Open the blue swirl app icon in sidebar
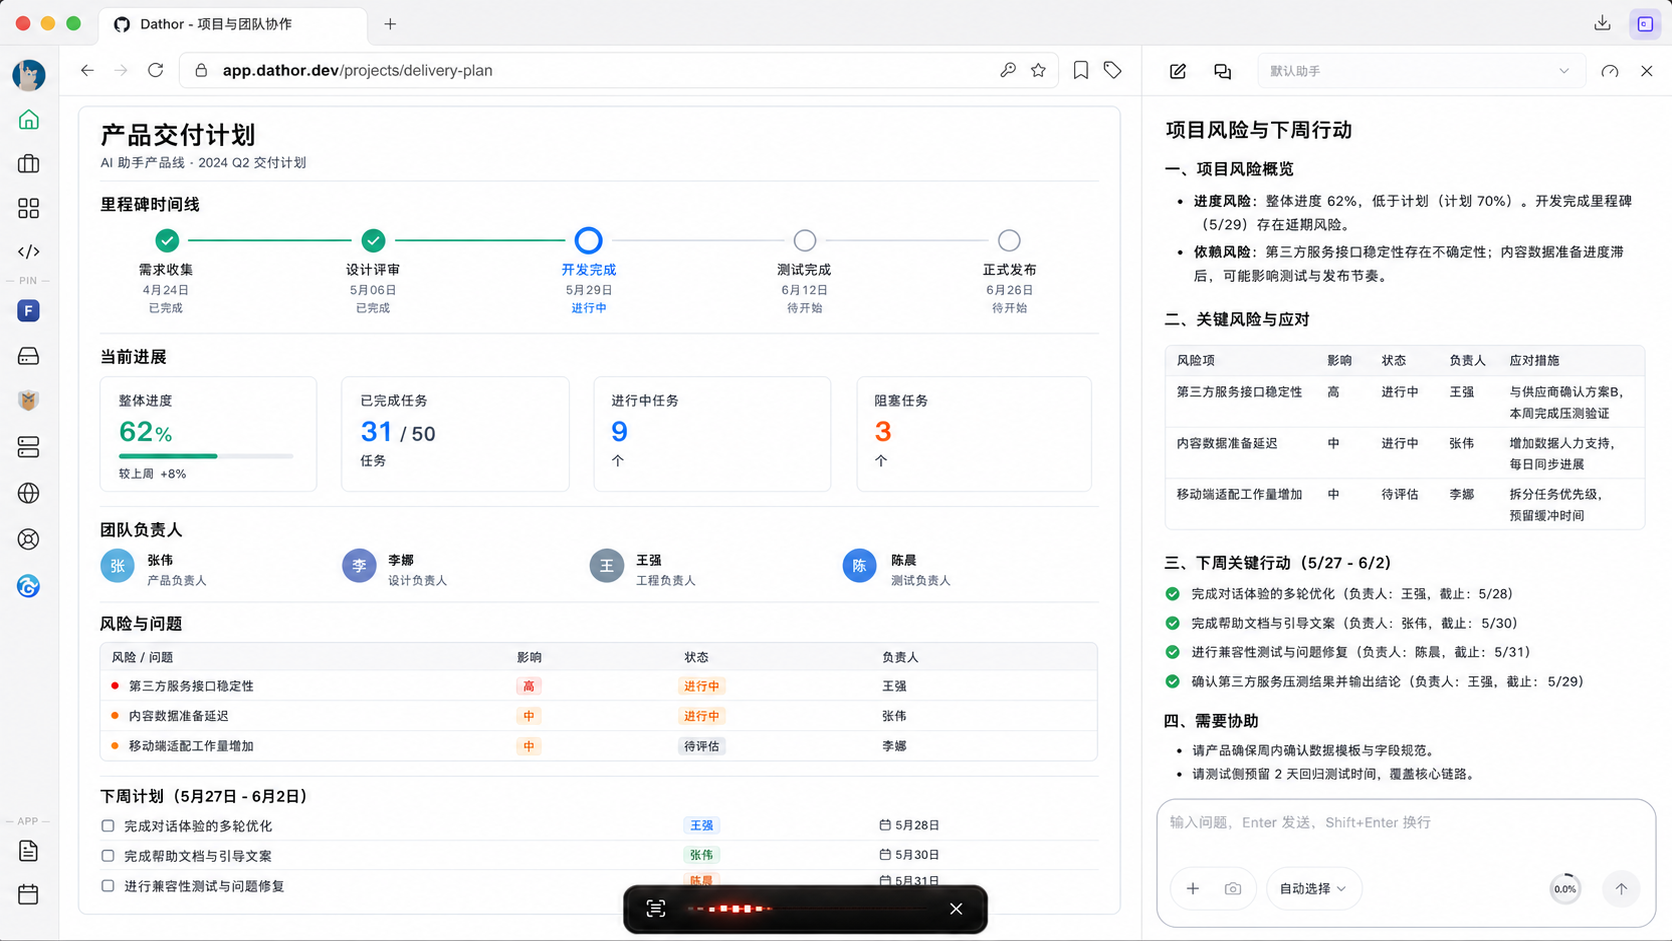Image resolution: width=1672 pixels, height=941 pixels. pyautogui.click(x=28, y=586)
